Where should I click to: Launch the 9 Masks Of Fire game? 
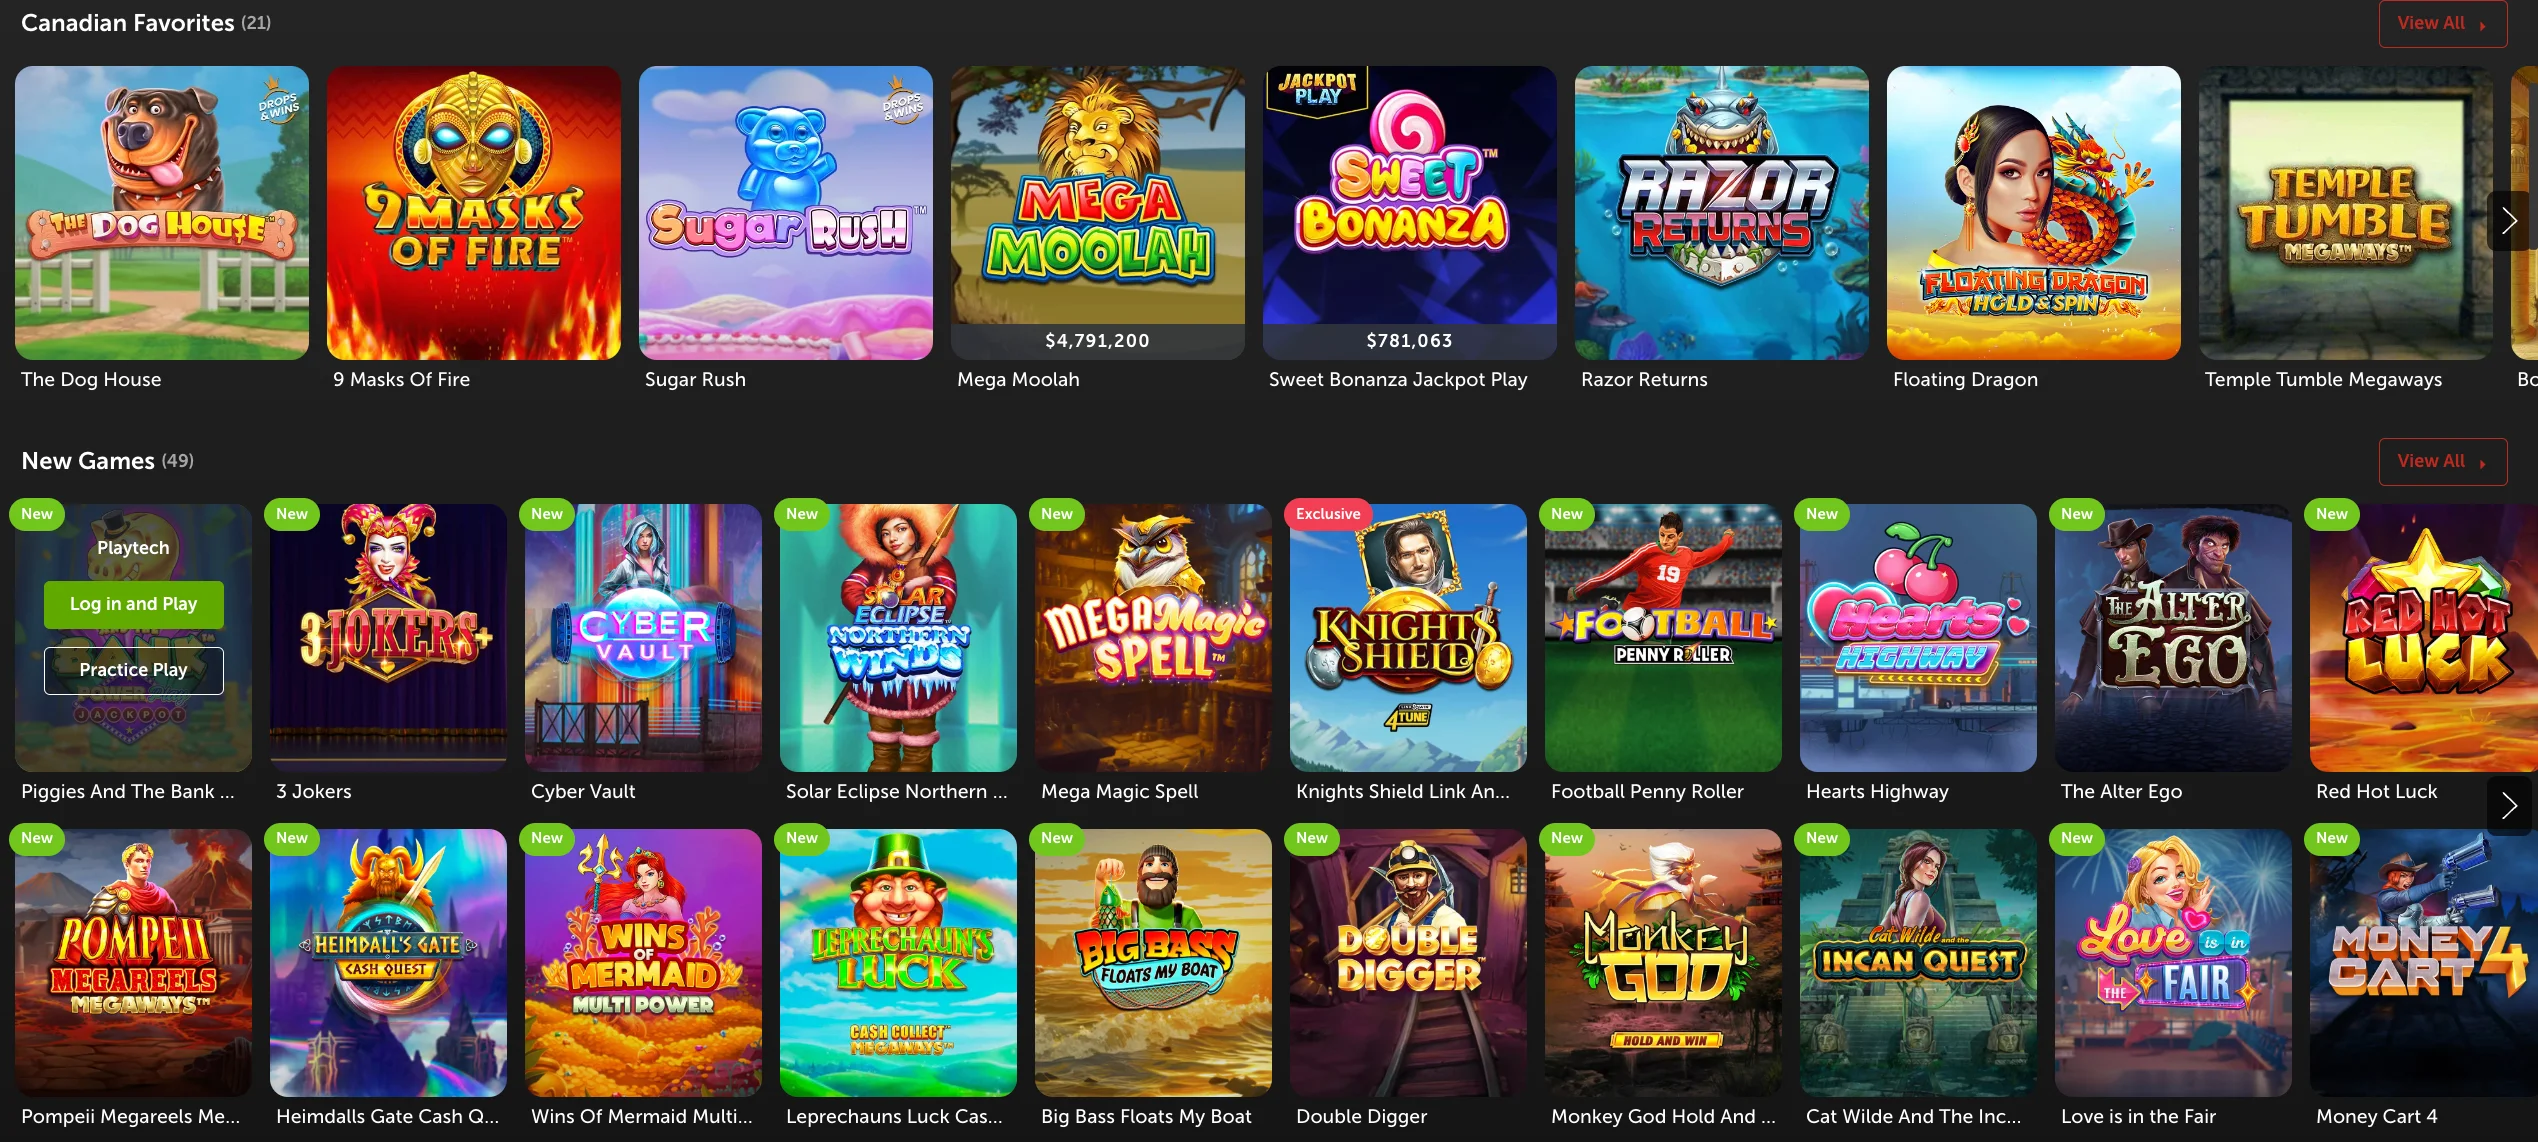(474, 213)
